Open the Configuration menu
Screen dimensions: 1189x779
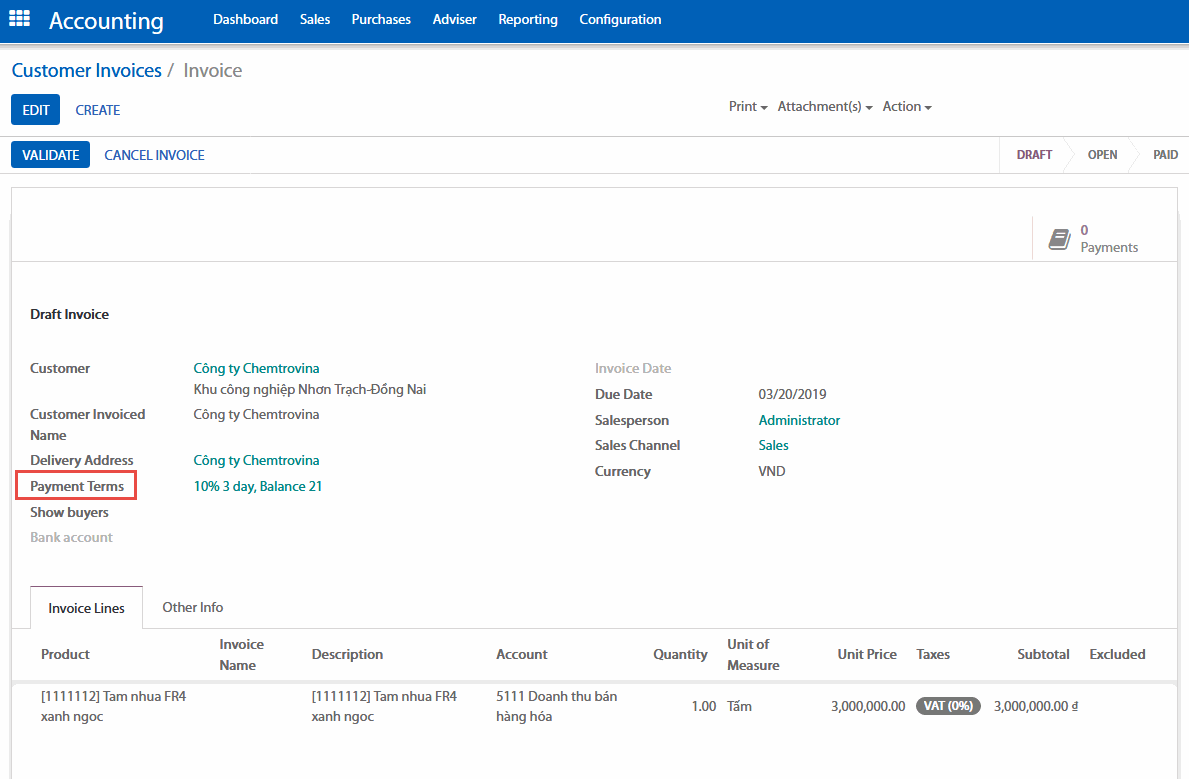pos(620,19)
